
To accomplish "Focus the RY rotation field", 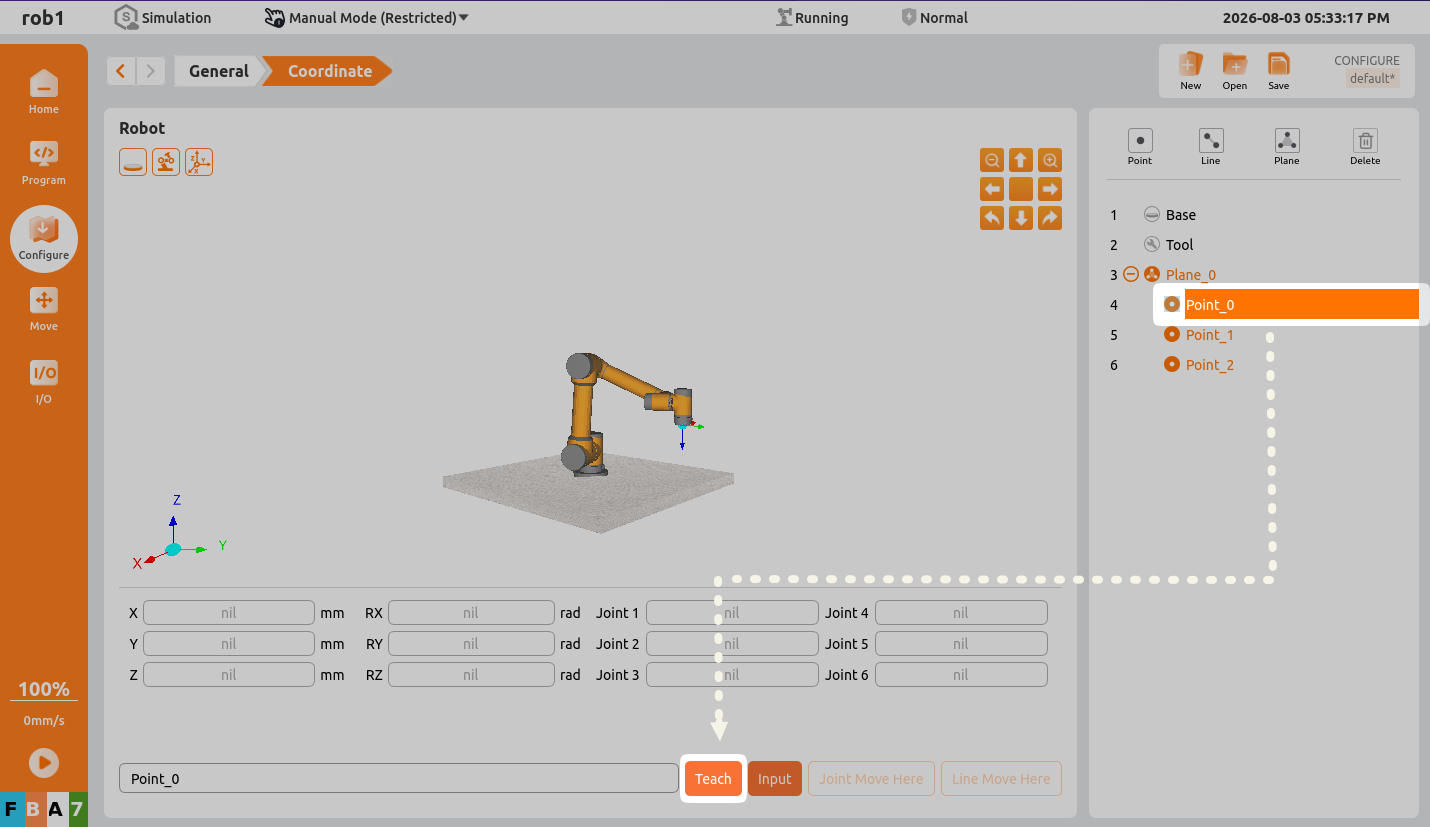I will [x=471, y=644].
